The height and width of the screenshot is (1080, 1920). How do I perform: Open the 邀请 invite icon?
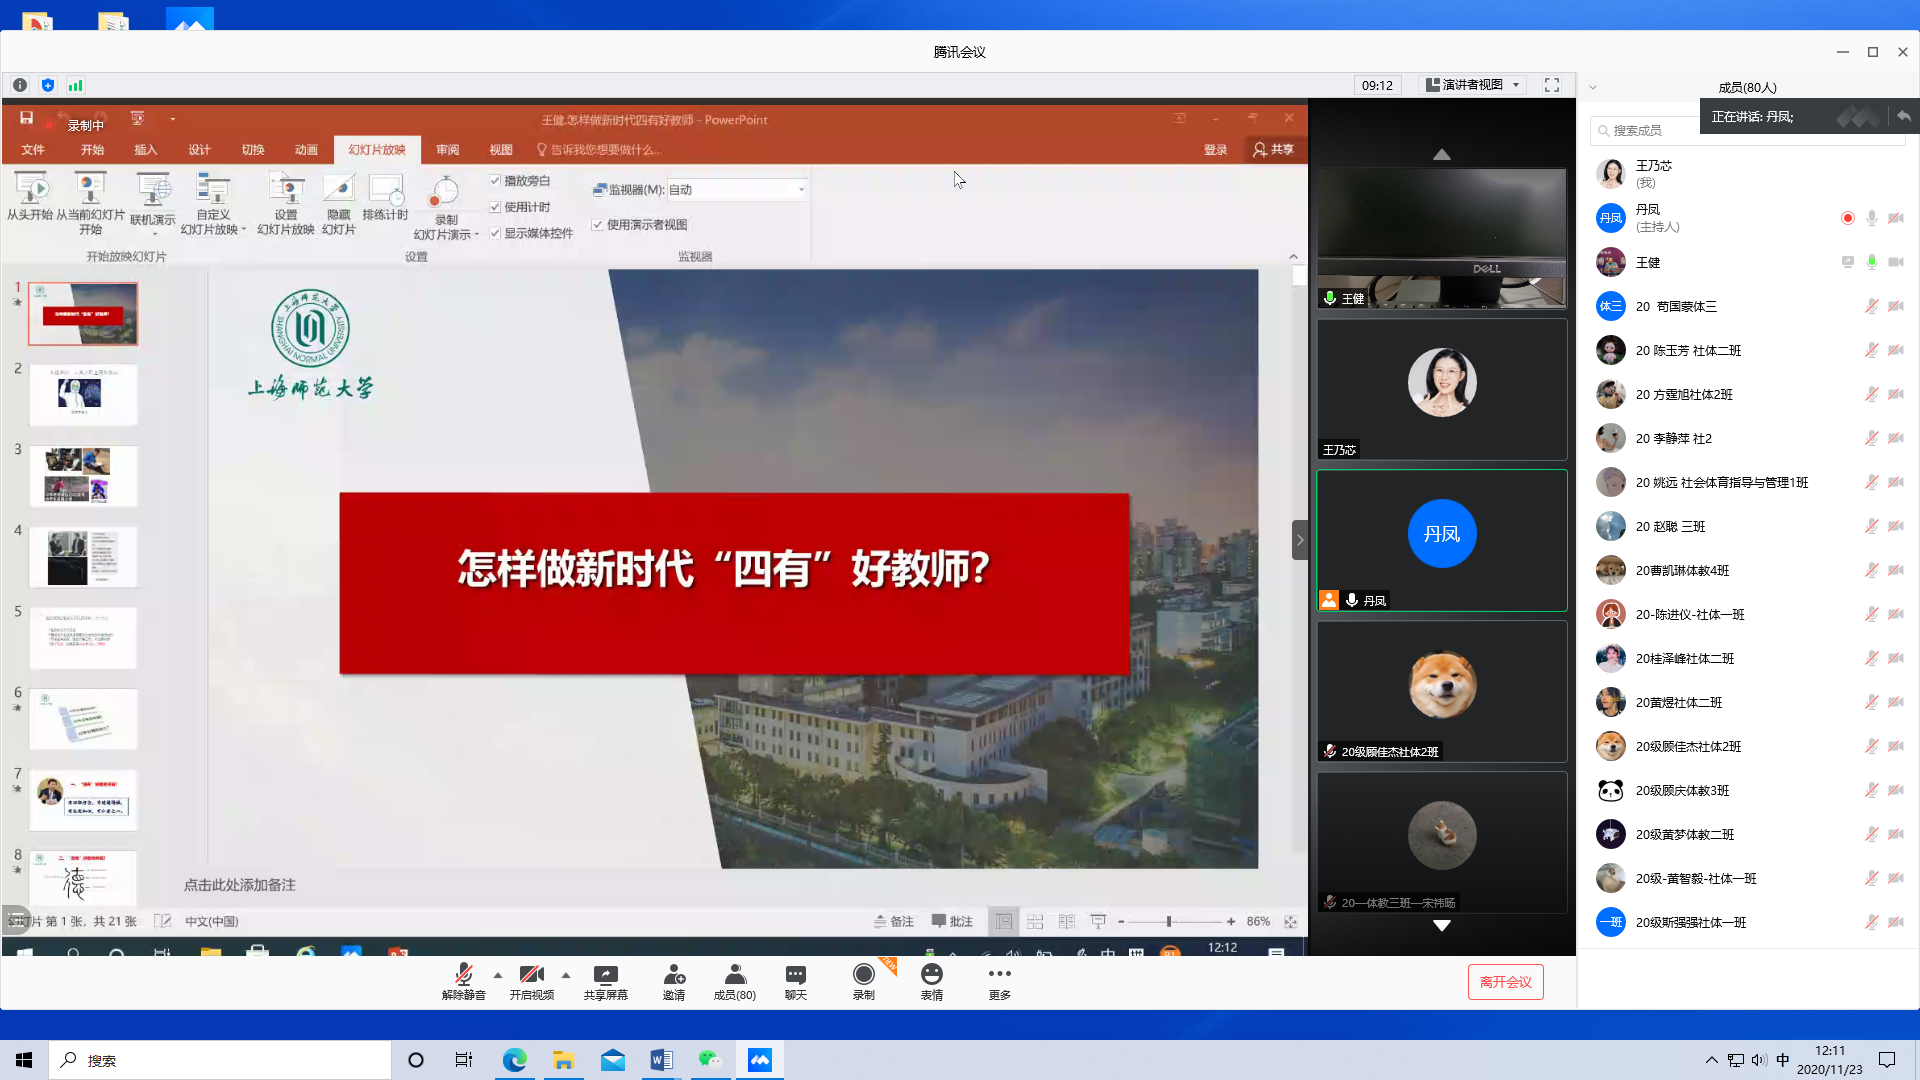point(674,975)
